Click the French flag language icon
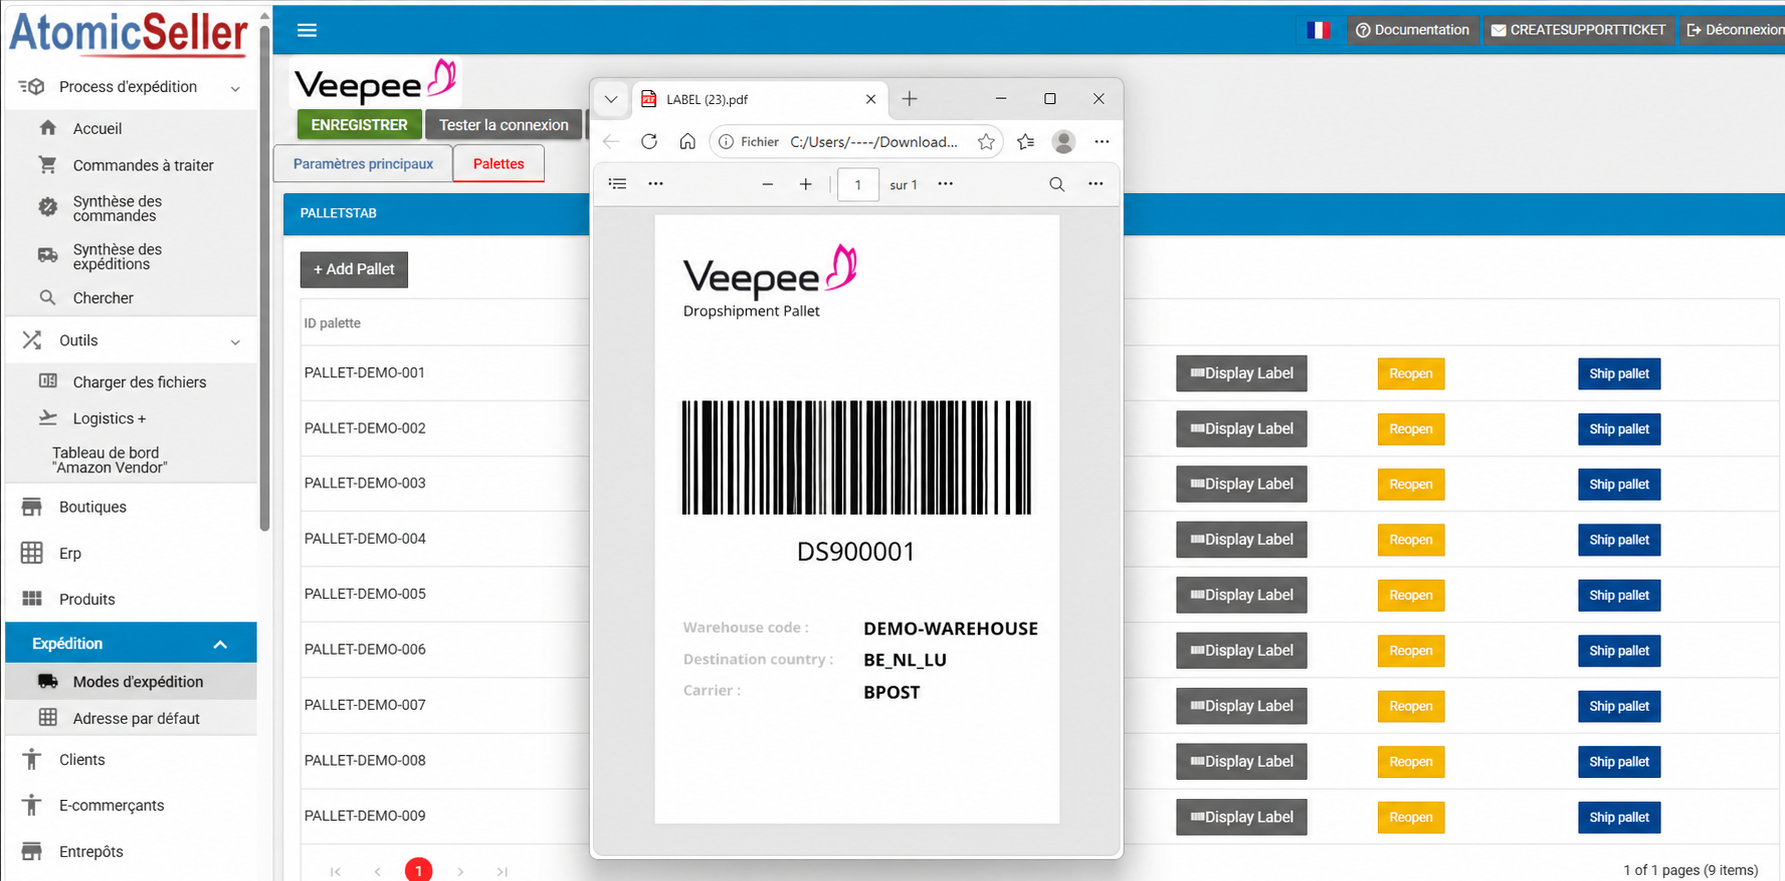The width and height of the screenshot is (1785, 881). pos(1318,30)
